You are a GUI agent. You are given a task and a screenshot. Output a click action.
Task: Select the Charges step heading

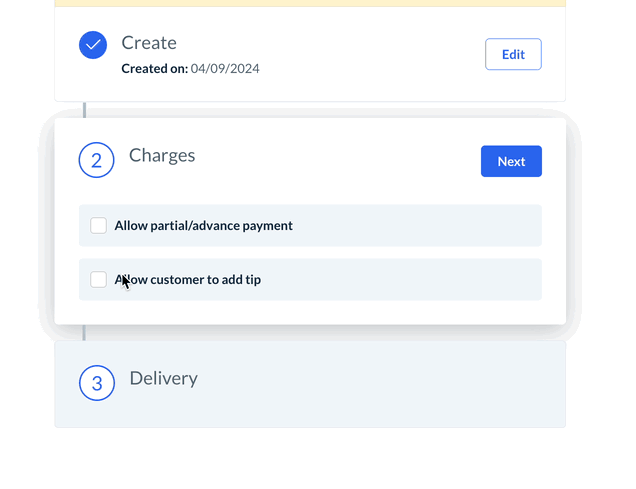[162, 156]
